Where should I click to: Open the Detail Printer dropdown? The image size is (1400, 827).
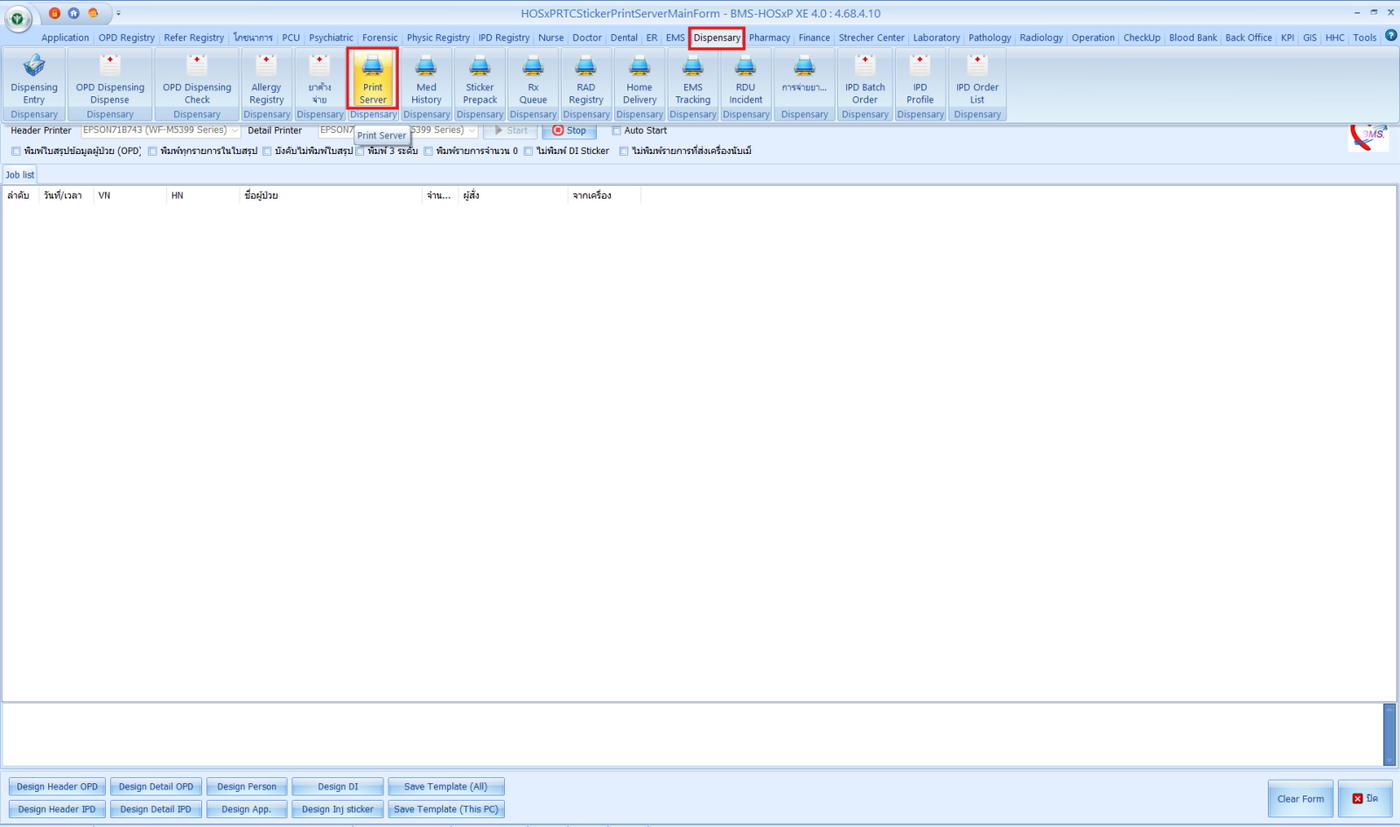(472, 131)
